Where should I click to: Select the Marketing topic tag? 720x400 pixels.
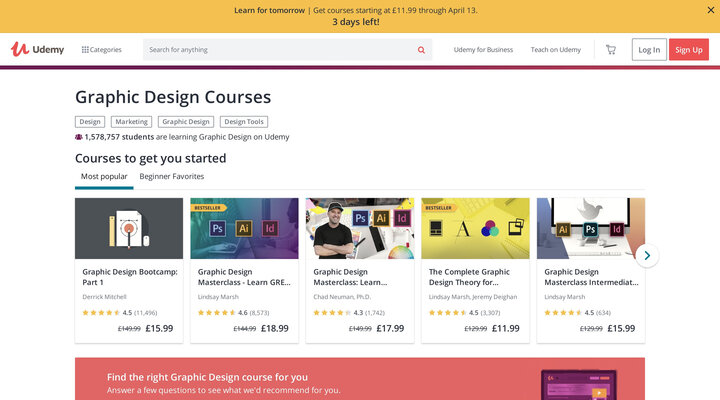(x=131, y=122)
